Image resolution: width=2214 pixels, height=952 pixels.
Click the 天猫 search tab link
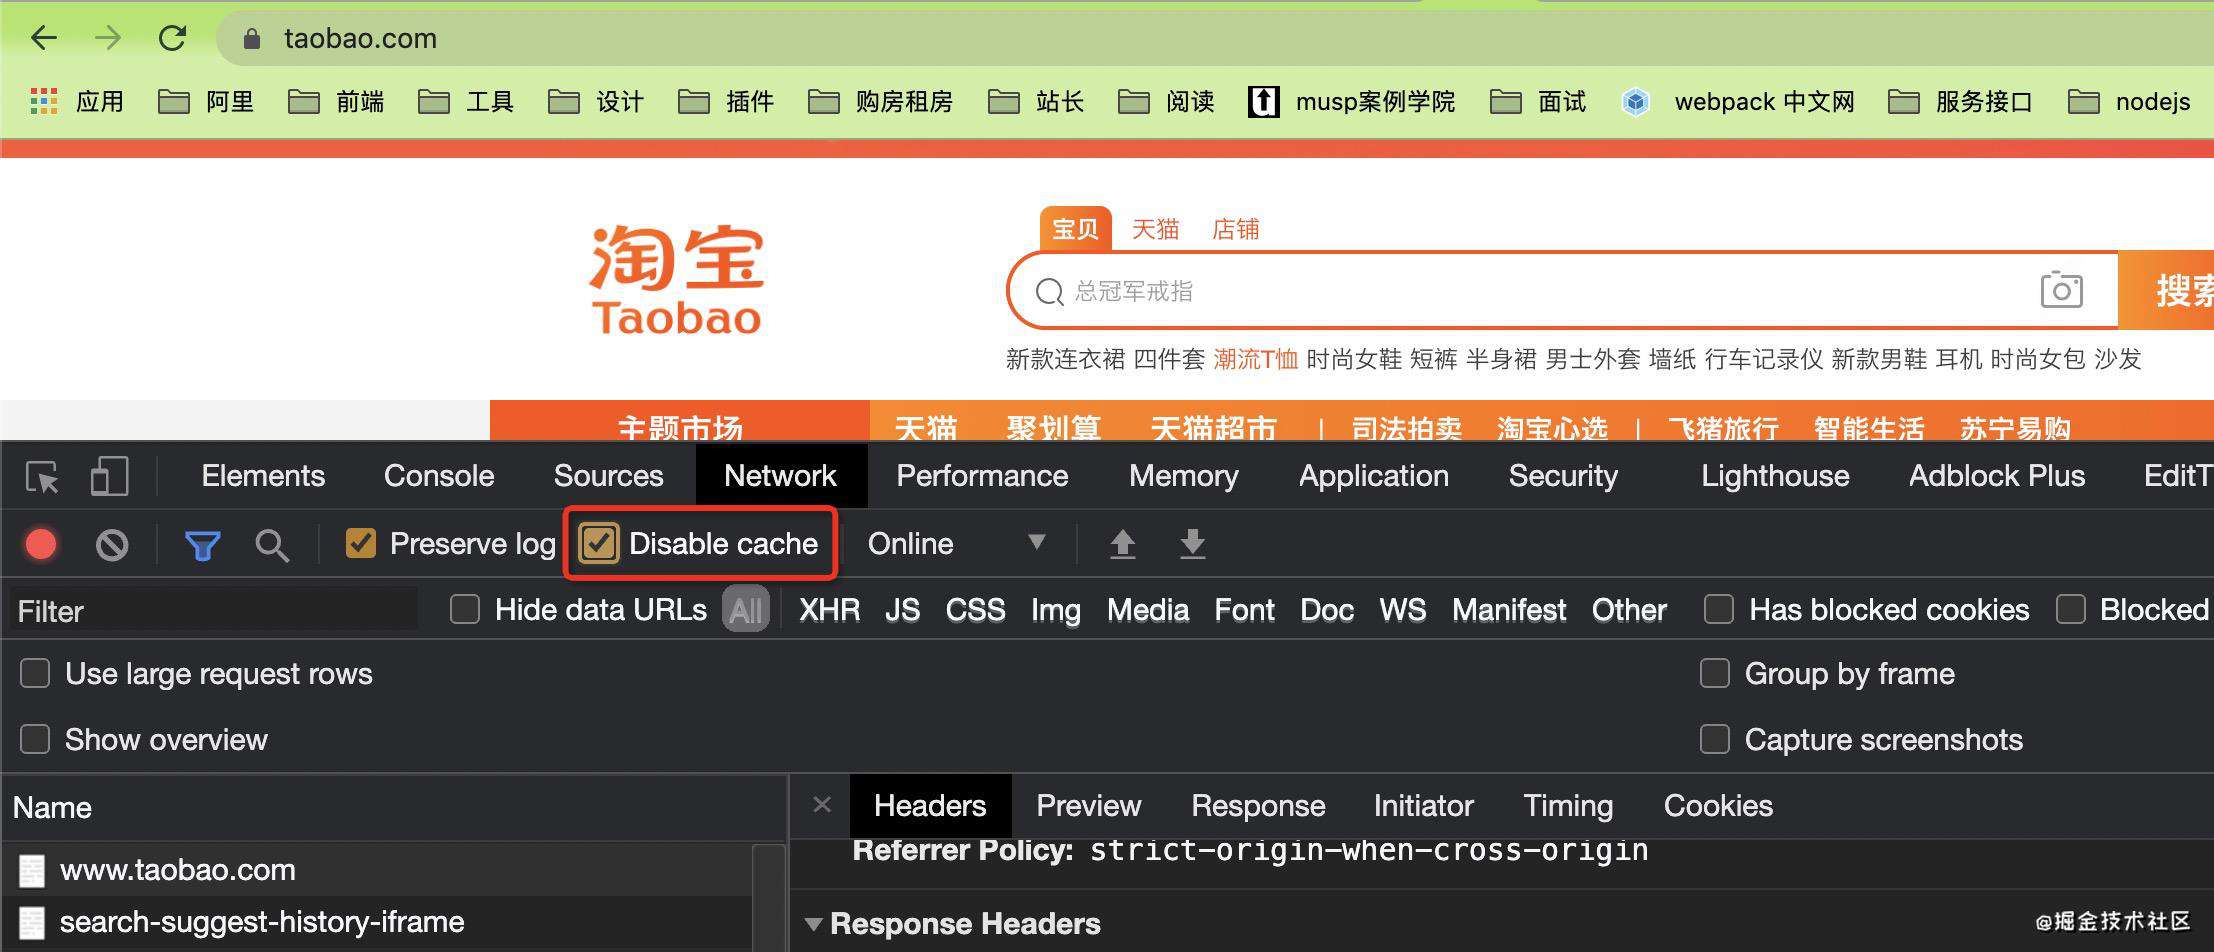click(1155, 229)
